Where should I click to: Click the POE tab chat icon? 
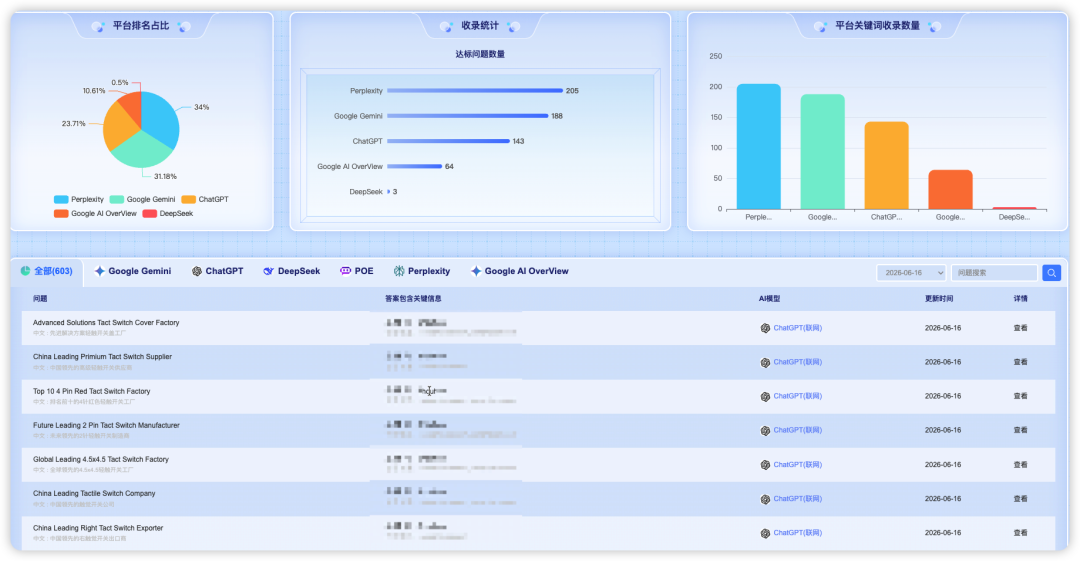345,272
